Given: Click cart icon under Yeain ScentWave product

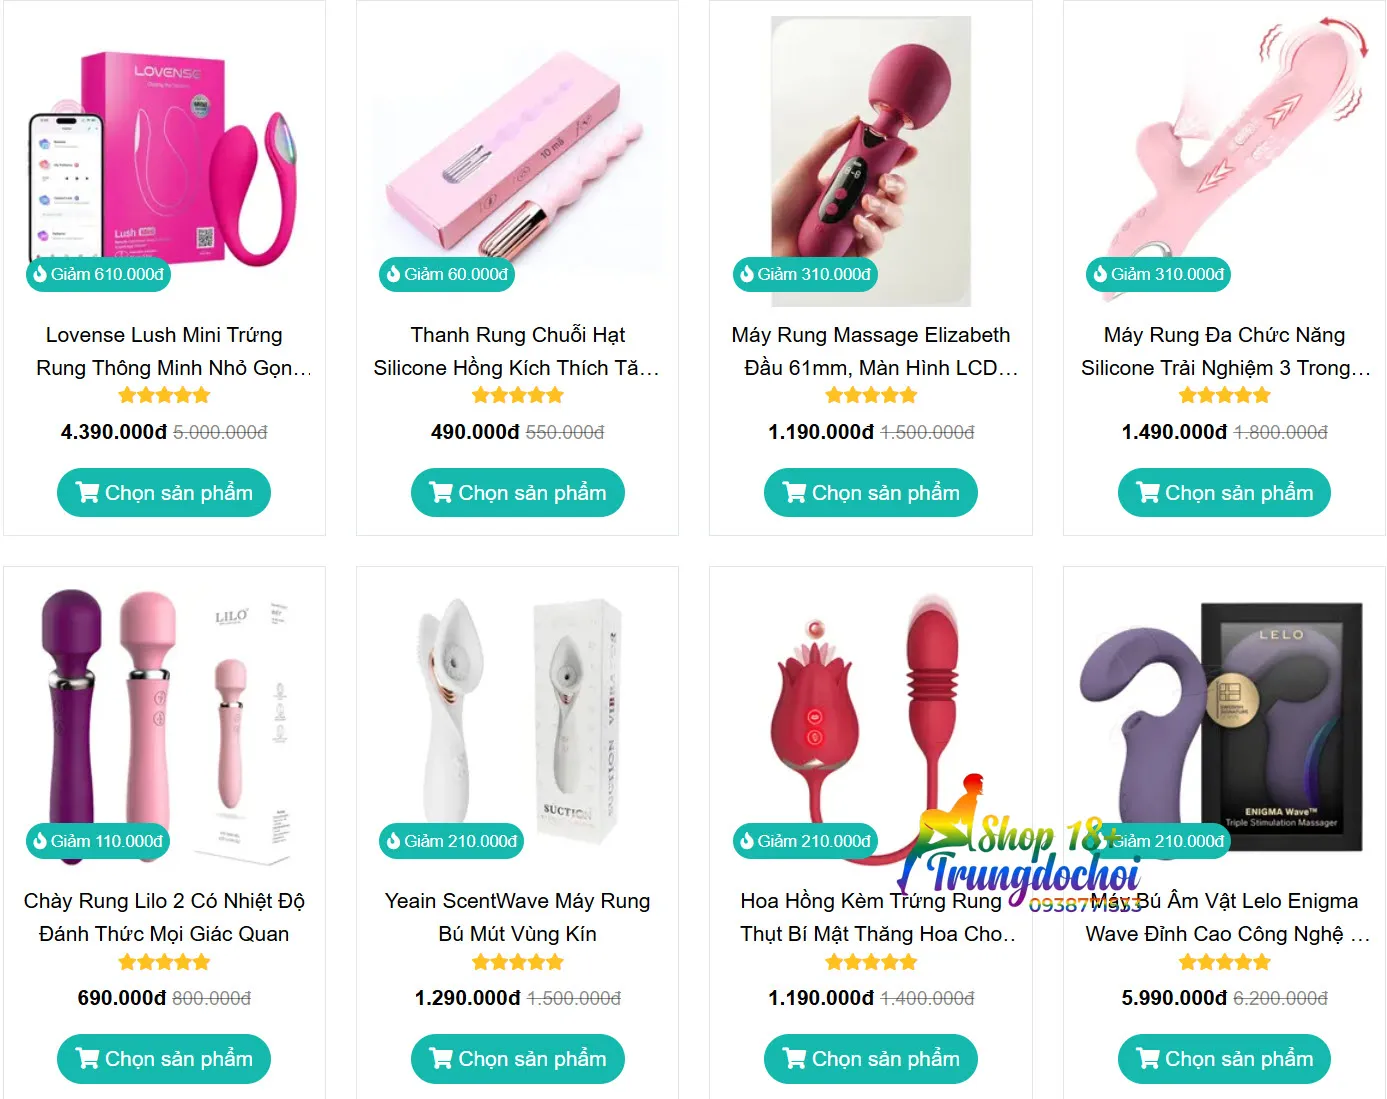Looking at the screenshot, I should point(441,1059).
